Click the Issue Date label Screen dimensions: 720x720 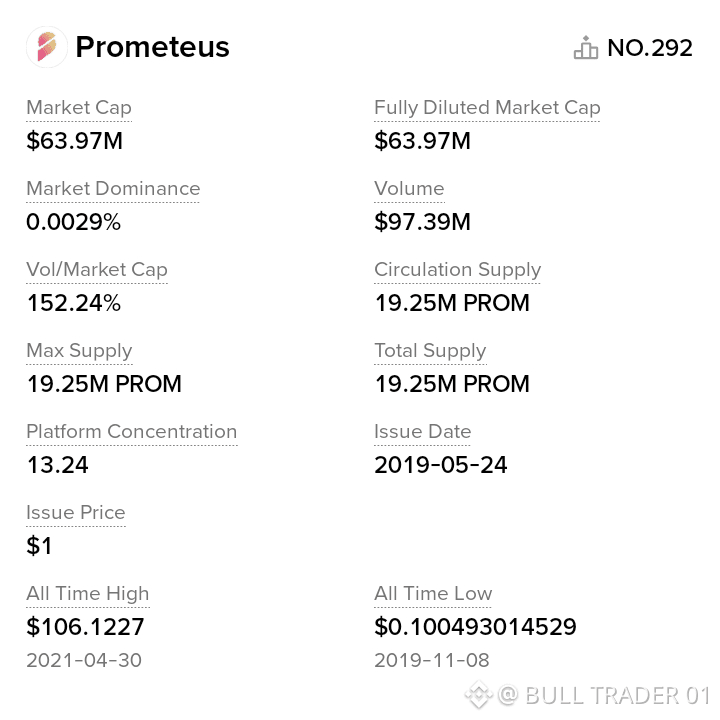[422, 431]
